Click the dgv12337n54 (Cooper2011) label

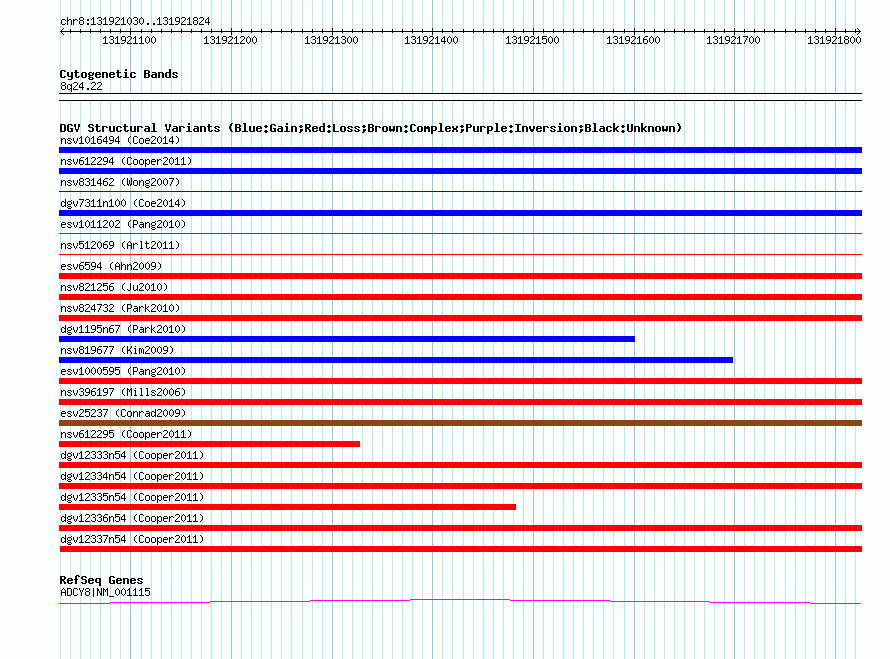pyautogui.click(x=132, y=539)
